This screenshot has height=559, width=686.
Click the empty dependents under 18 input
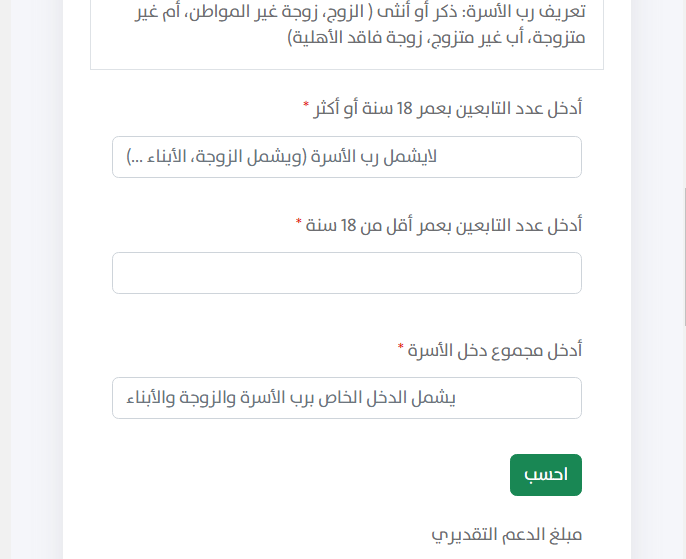pyautogui.click(x=346, y=273)
